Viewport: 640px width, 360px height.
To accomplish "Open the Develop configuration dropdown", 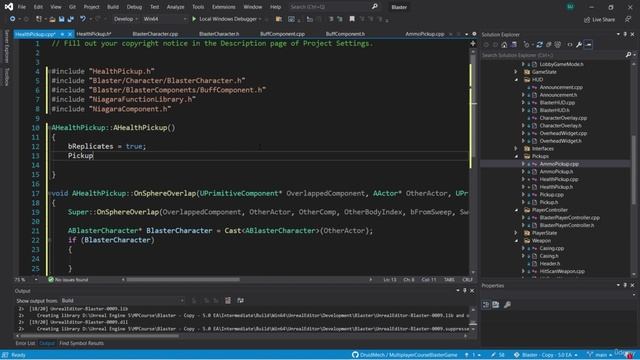I will pos(125,19).
